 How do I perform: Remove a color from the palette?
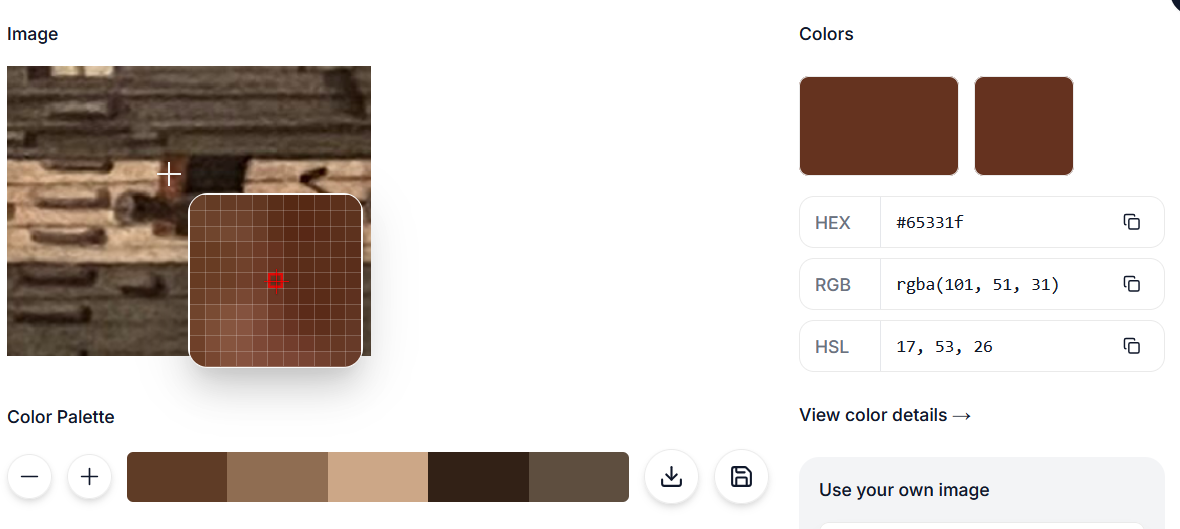tap(30, 477)
